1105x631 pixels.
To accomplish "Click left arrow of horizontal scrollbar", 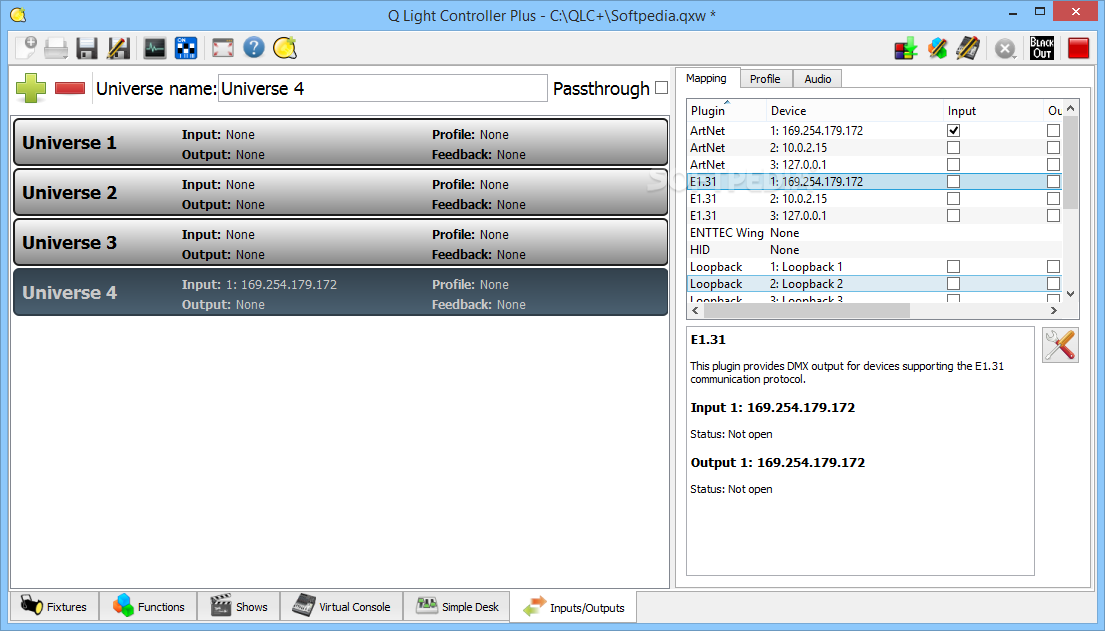I will 695,310.
